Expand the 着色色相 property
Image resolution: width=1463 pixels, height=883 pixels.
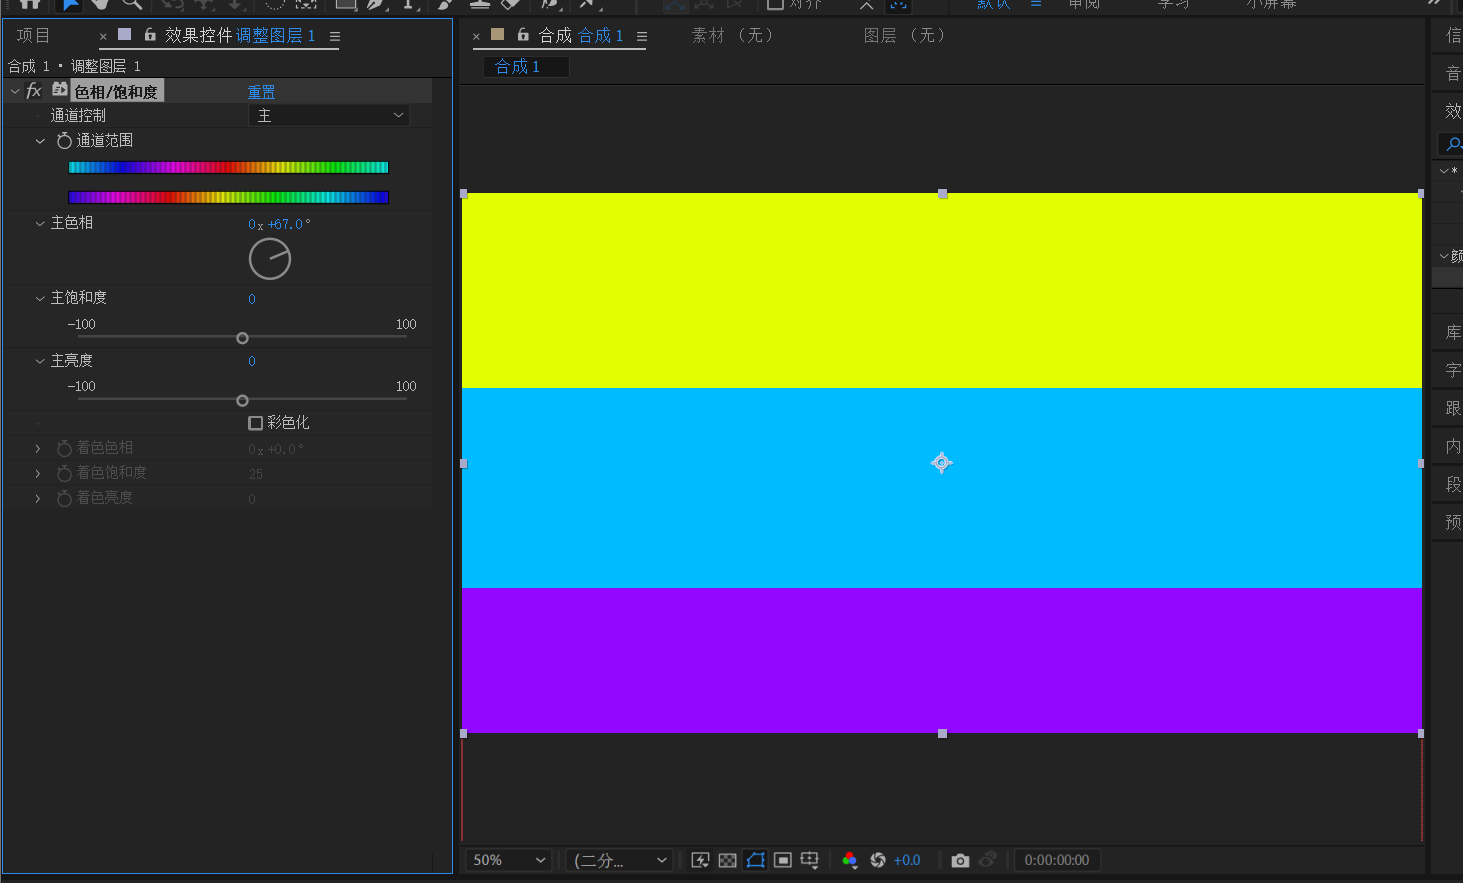click(x=38, y=448)
